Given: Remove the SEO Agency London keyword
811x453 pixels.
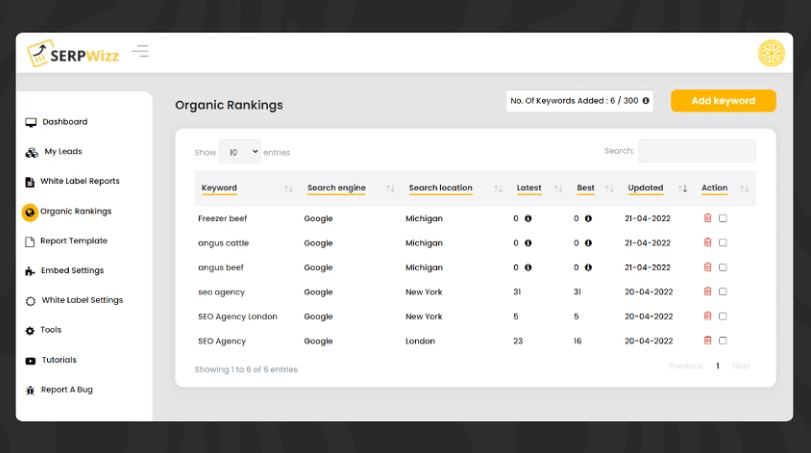Looking at the screenshot, I should [x=708, y=316].
